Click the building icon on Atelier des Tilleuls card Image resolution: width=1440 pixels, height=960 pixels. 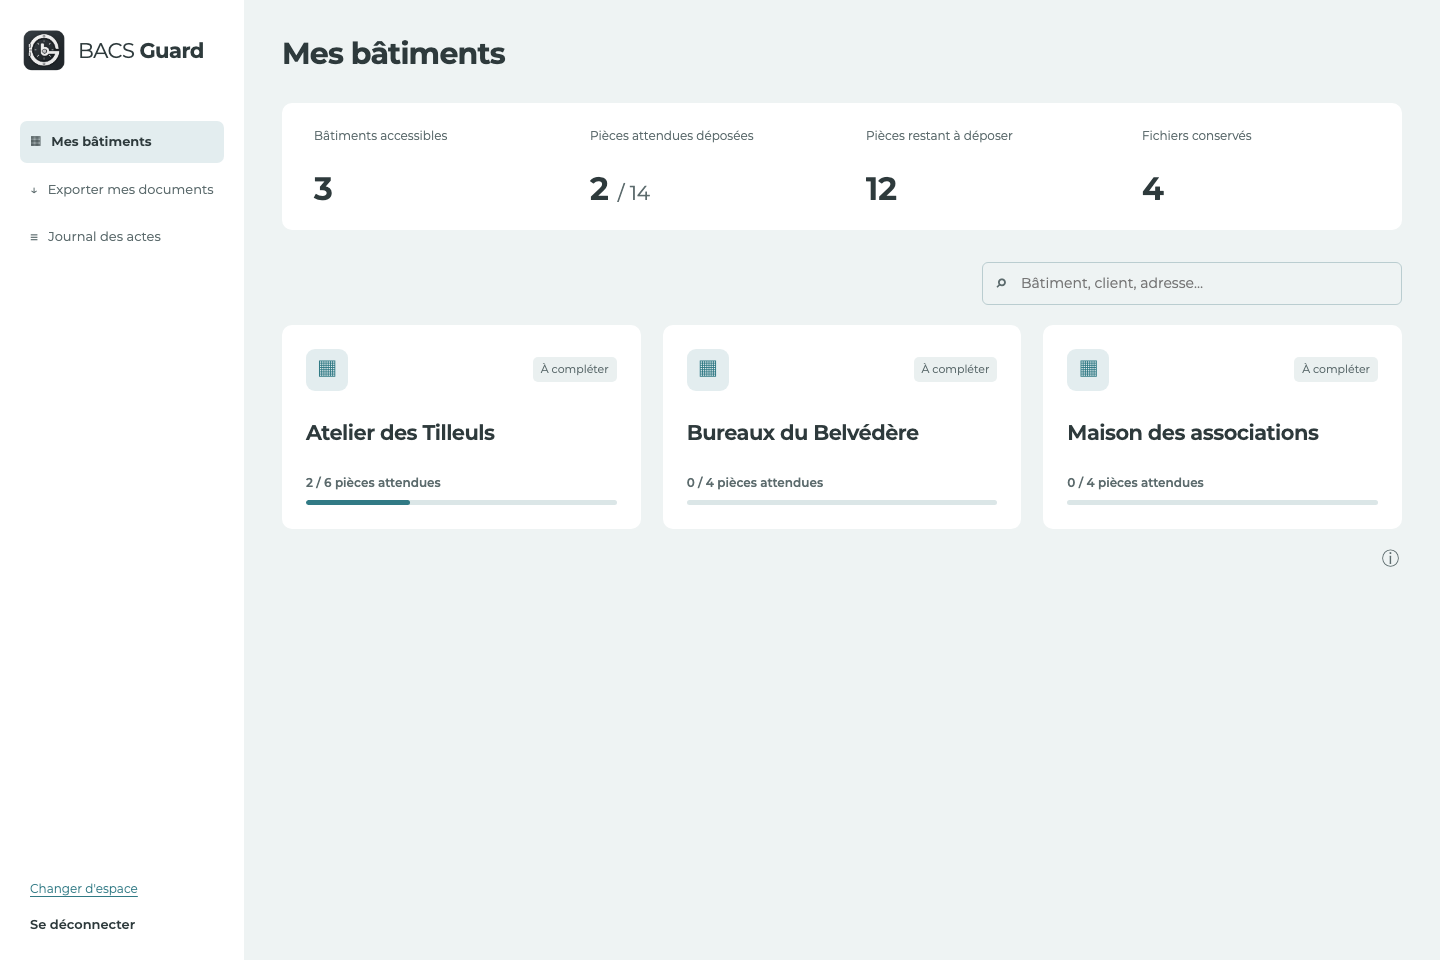(327, 369)
